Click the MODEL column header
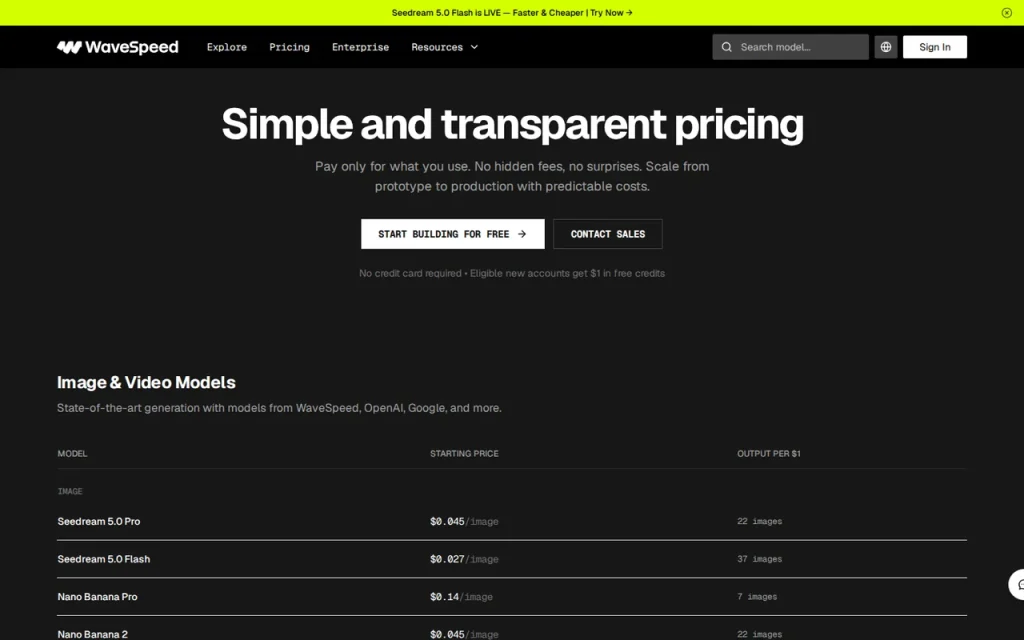 [x=72, y=453]
